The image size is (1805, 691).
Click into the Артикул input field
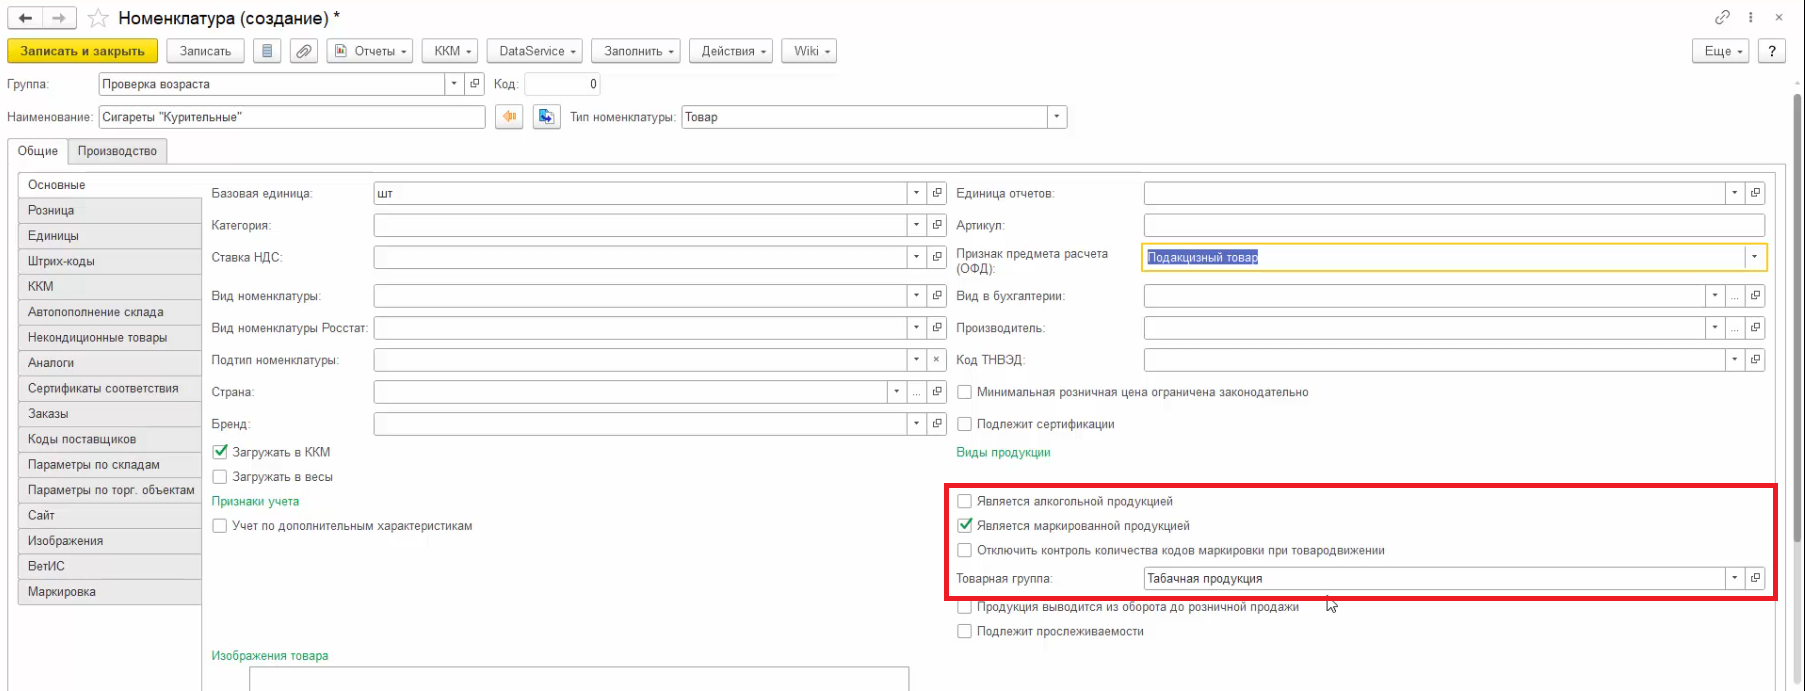(1453, 225)
